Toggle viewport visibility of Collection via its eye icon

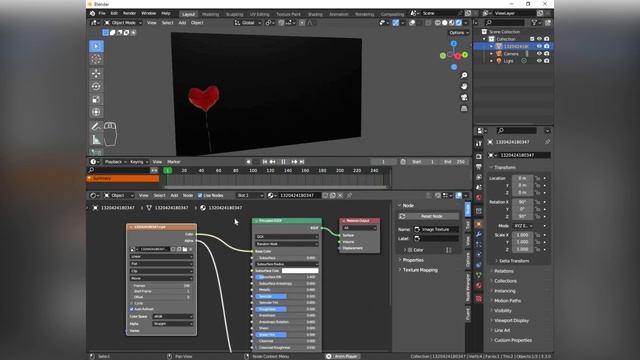(x=539, y=39)
